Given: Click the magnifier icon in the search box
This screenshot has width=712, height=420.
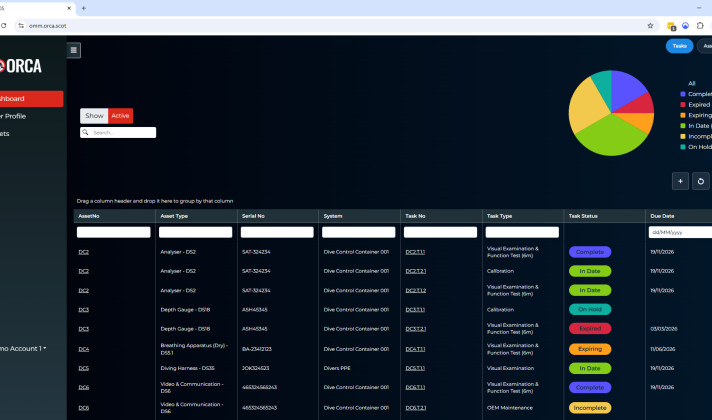Looking at the screenshot, I should (x=85, y=132).
